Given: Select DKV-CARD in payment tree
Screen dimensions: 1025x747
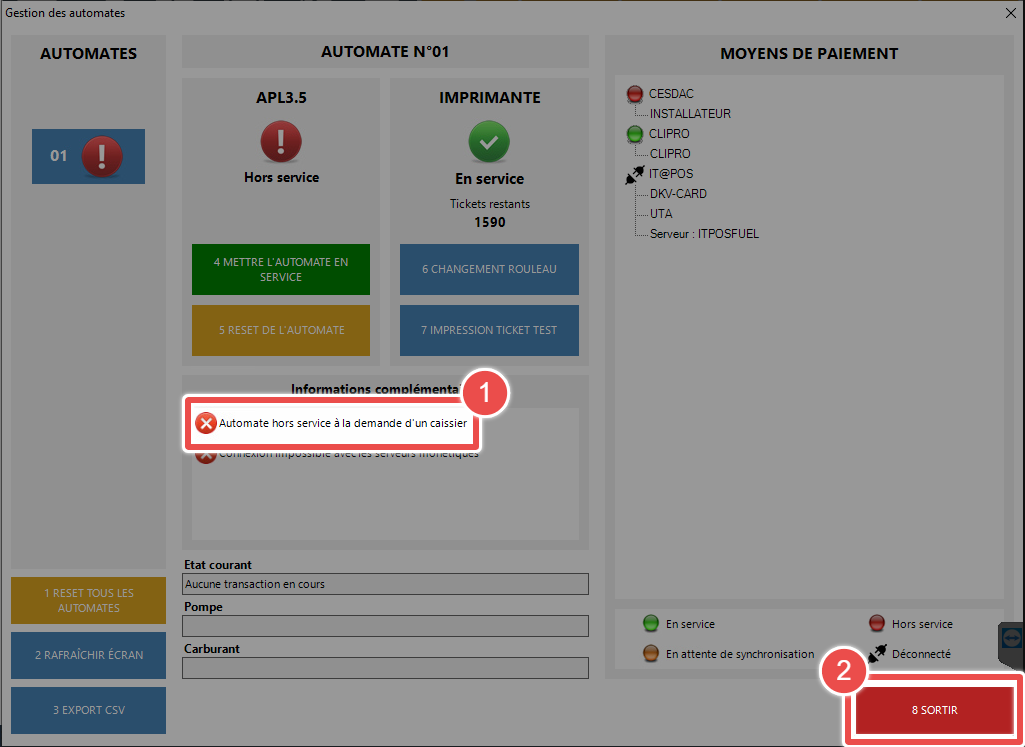Looking at the screenshot, I should click(x=678, y=194).
